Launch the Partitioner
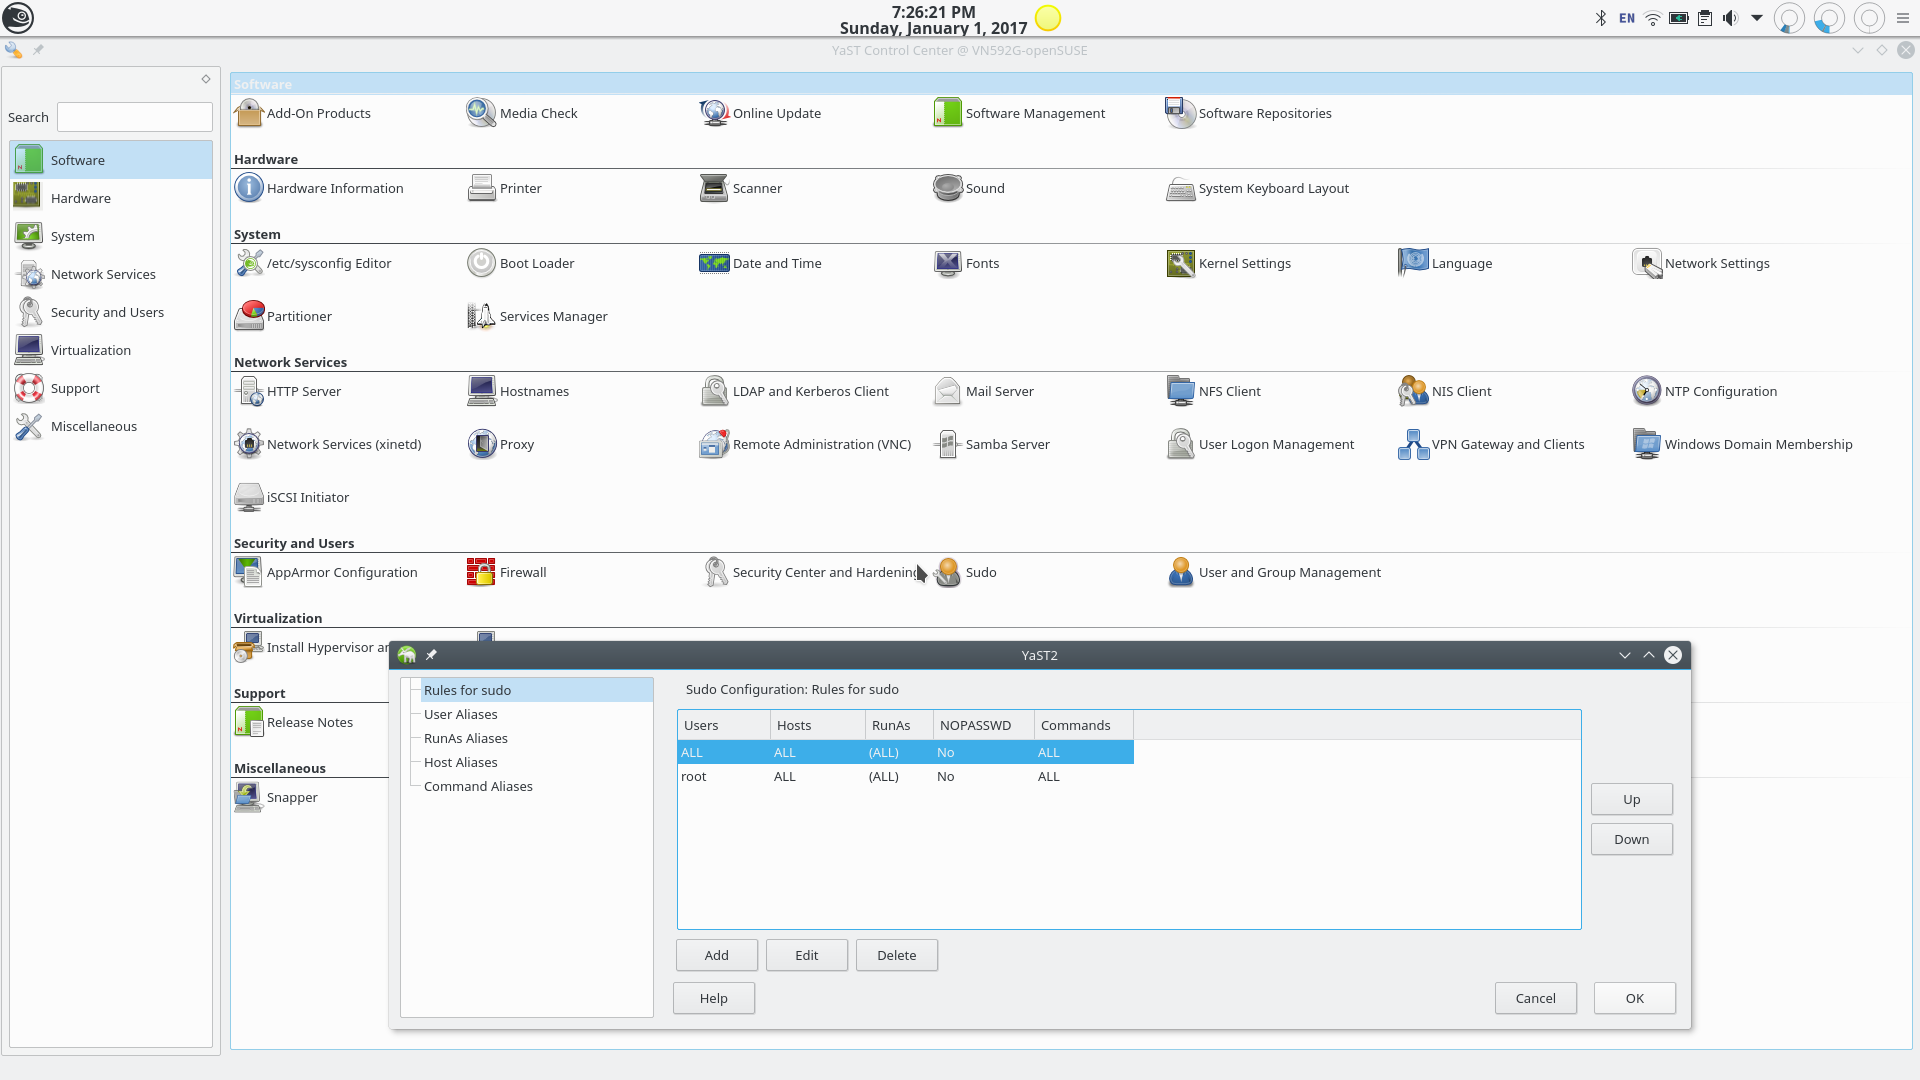The width and height of the screenshot is (1920, 1080). [x=282, y=316]
